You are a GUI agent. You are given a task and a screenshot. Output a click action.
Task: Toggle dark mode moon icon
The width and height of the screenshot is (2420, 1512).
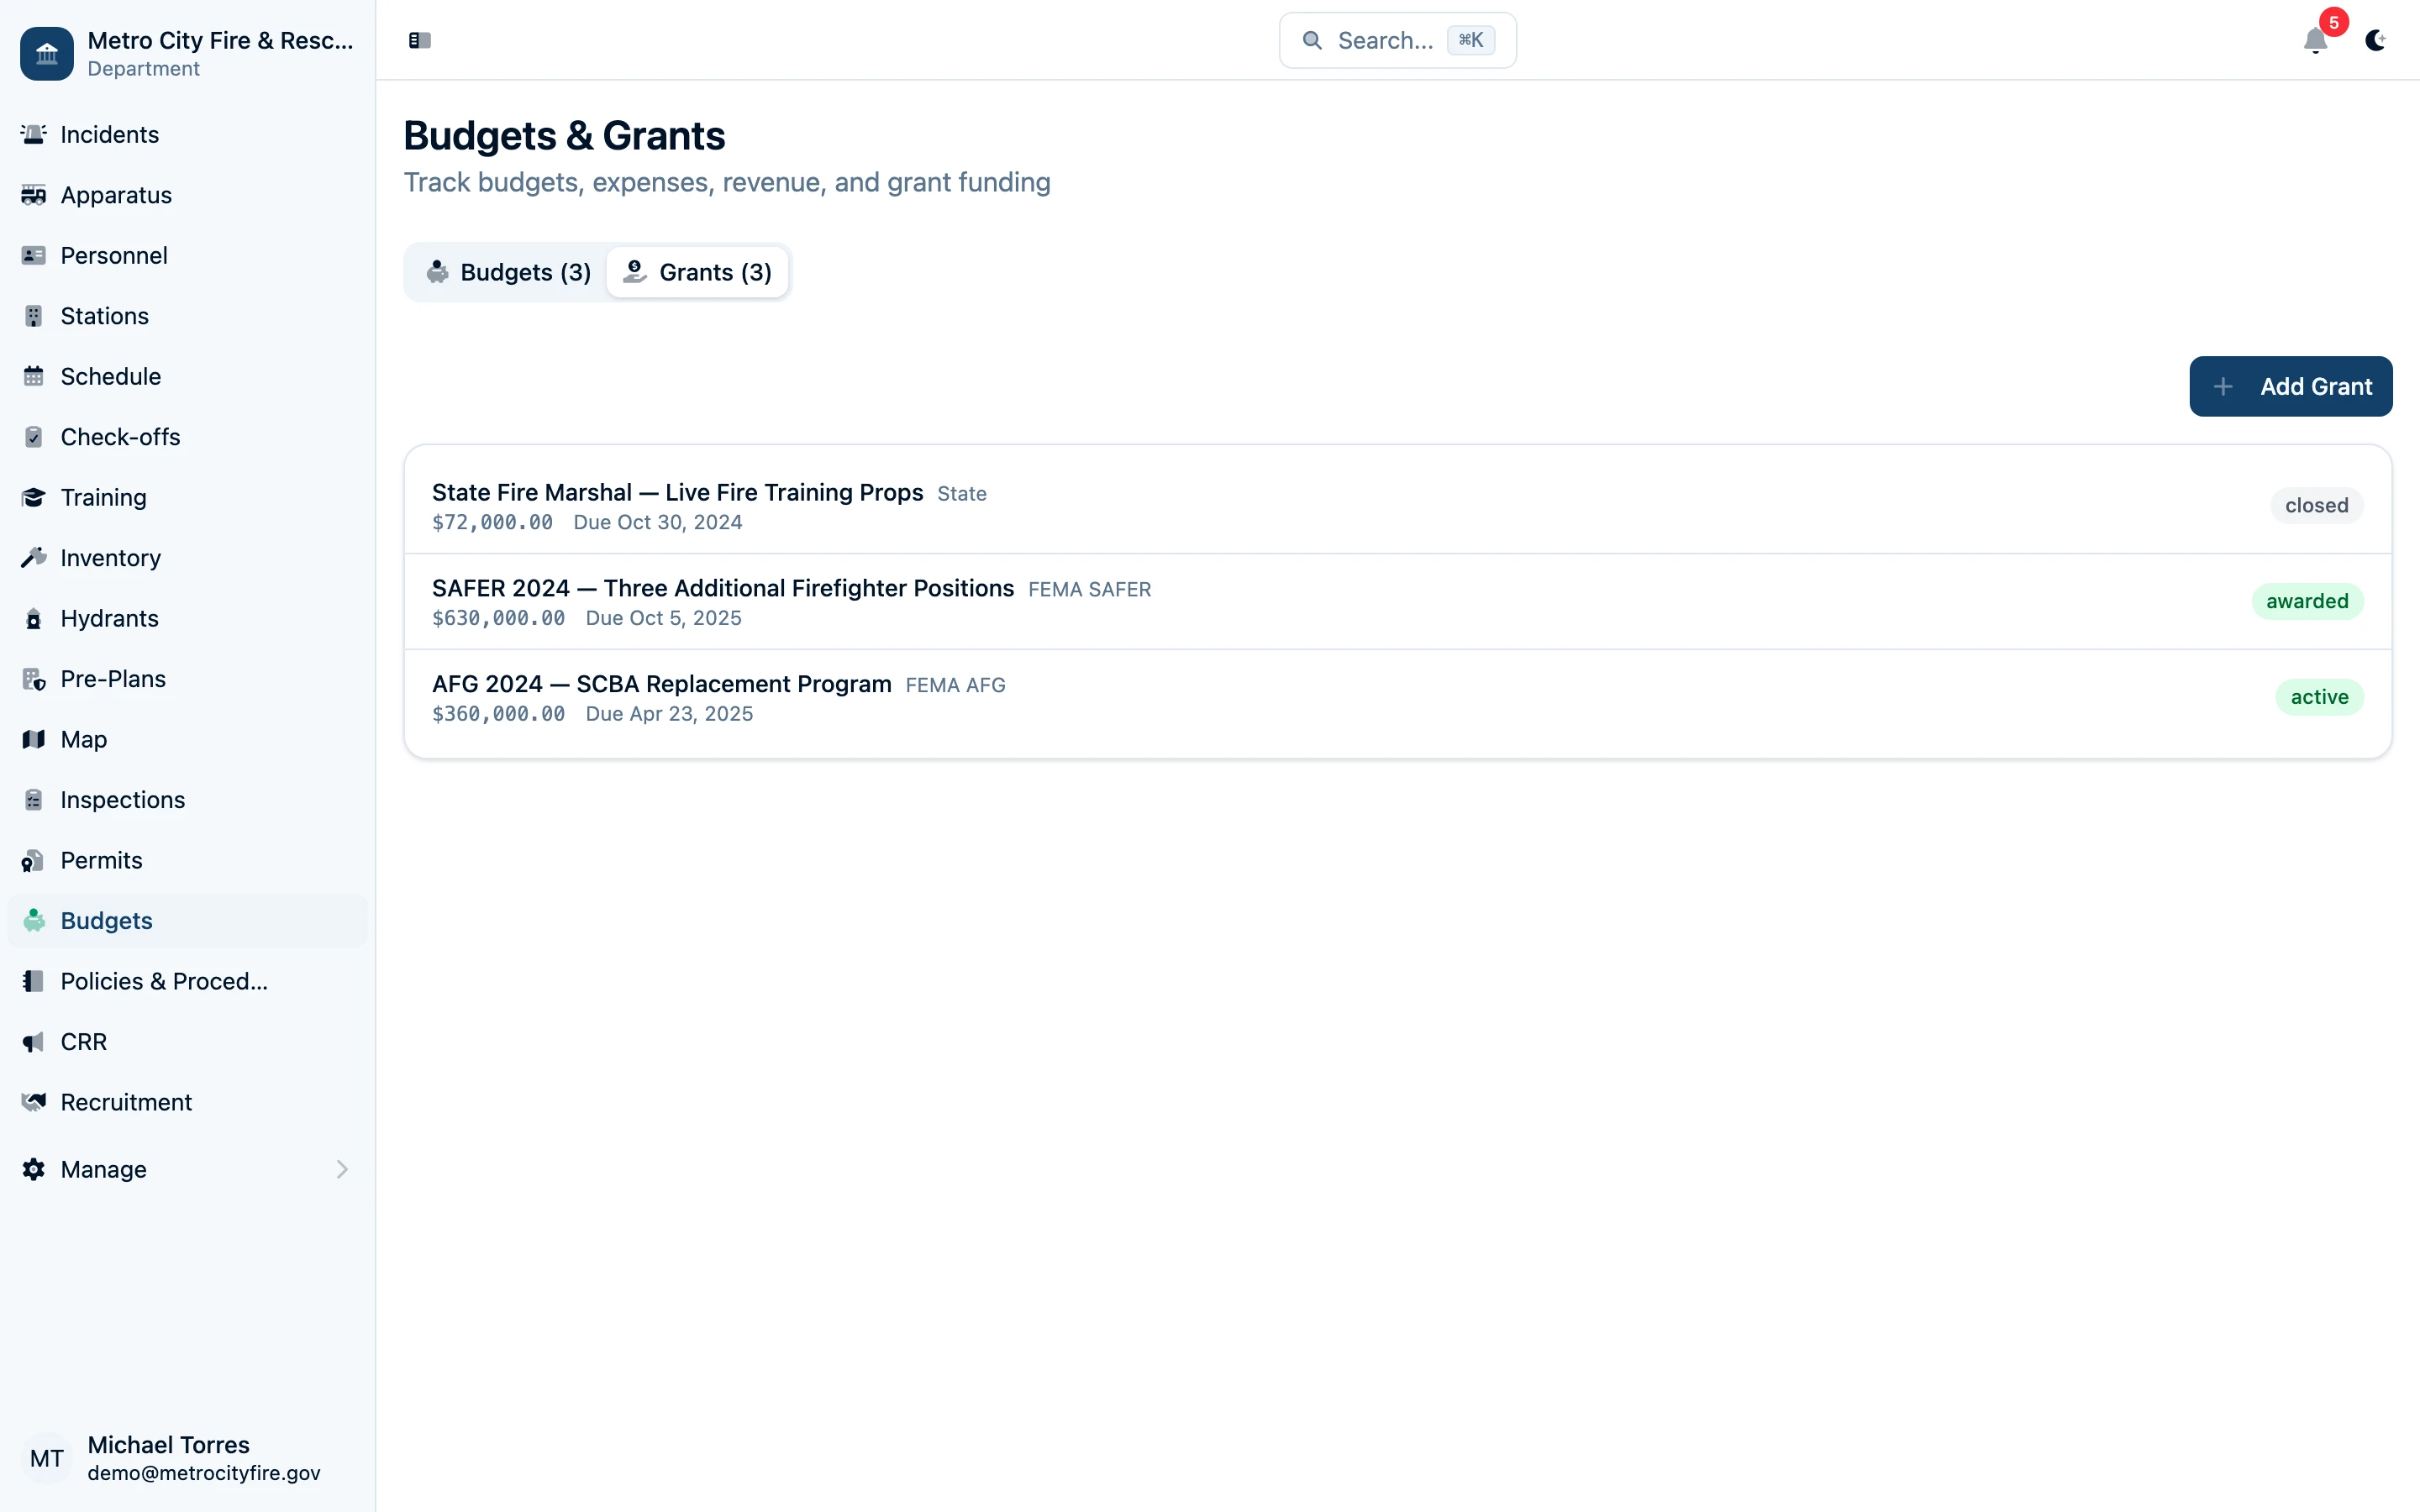coord(2375,40)
